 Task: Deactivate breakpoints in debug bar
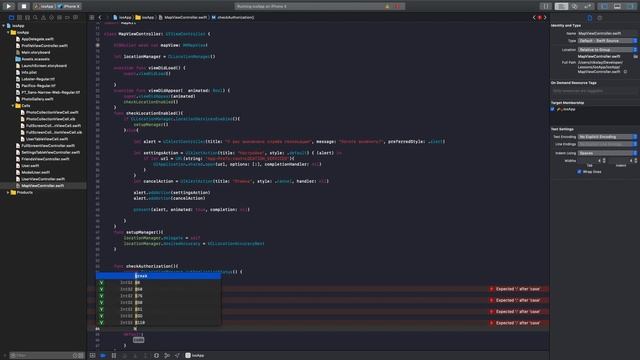(x=103, y=356)
